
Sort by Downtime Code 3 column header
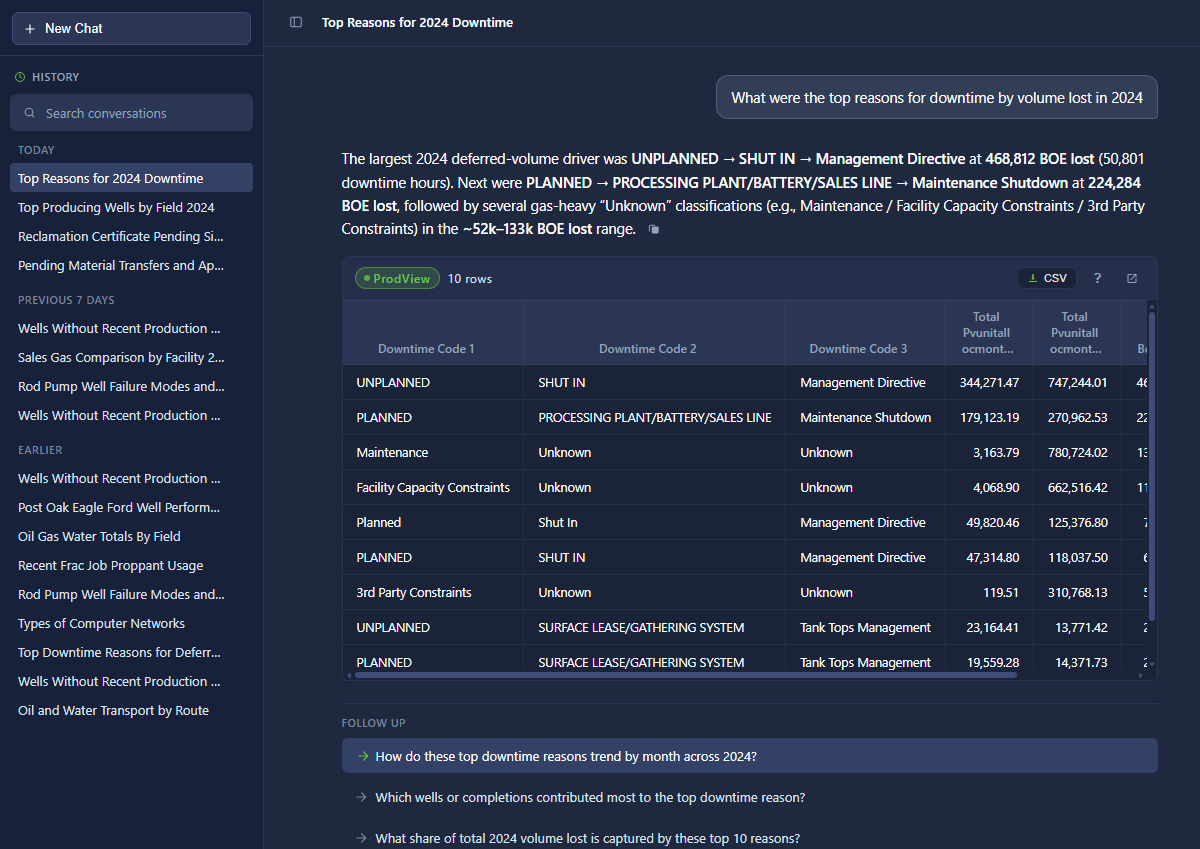(x=858, y=349)
